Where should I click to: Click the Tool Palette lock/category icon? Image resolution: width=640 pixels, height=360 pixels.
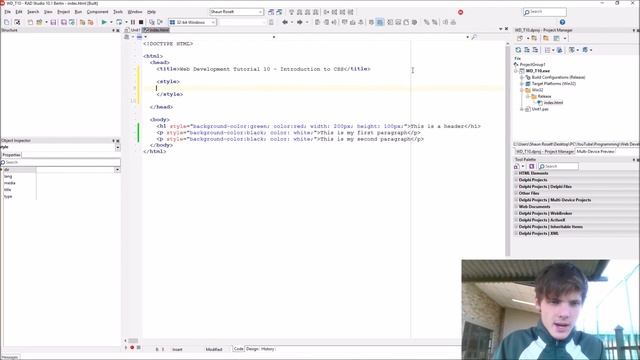(517, 166)
